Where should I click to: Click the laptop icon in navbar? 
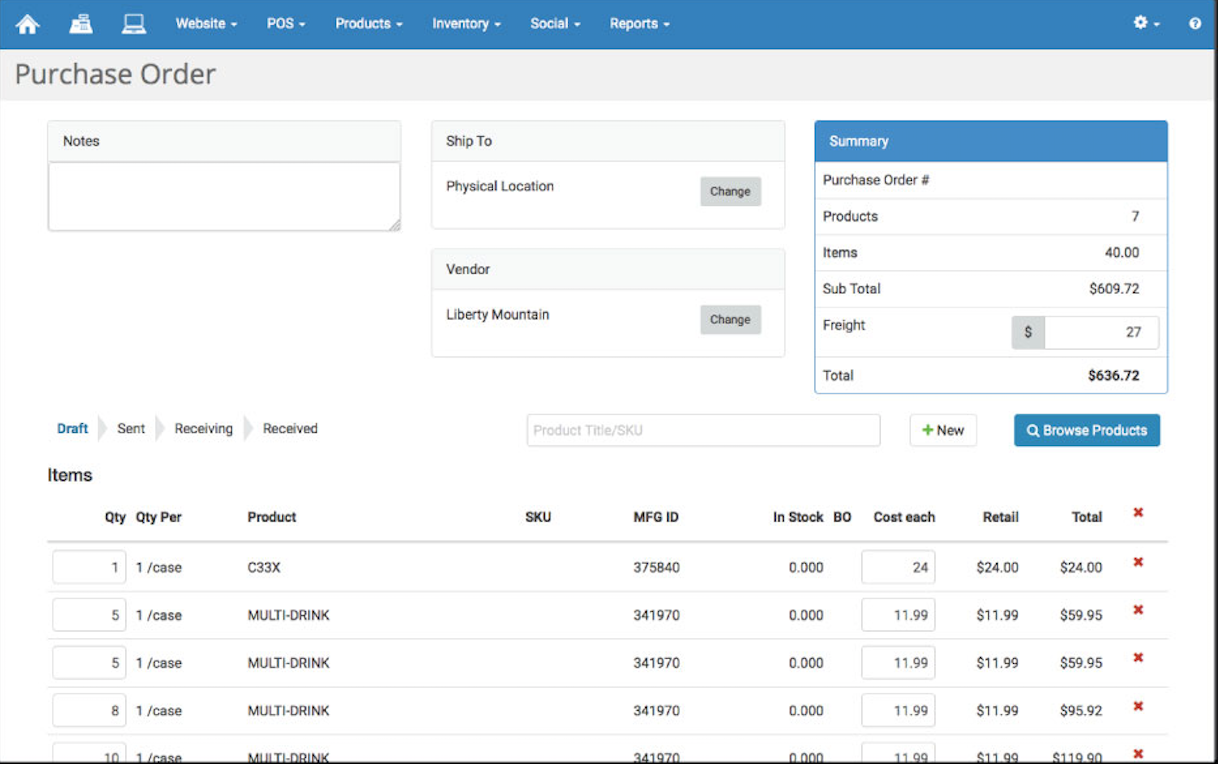tap(133, 24)
